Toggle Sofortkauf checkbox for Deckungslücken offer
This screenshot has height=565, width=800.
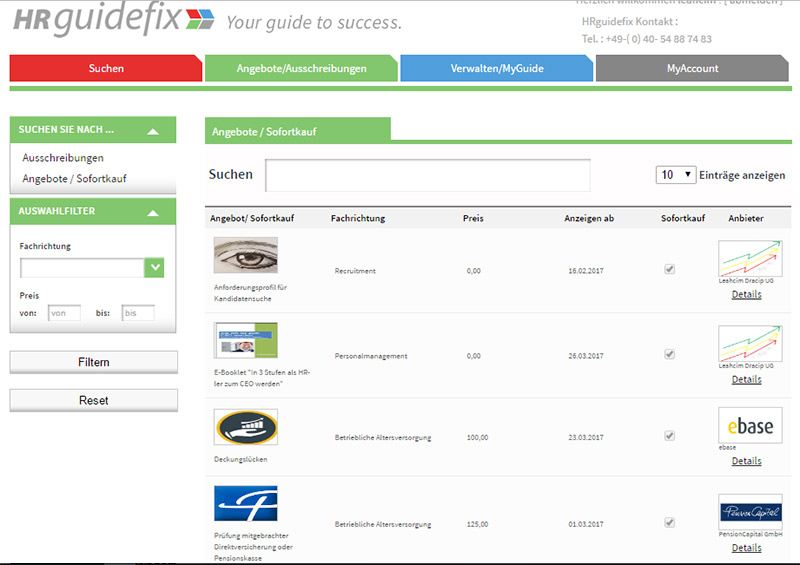click(669, 436)
